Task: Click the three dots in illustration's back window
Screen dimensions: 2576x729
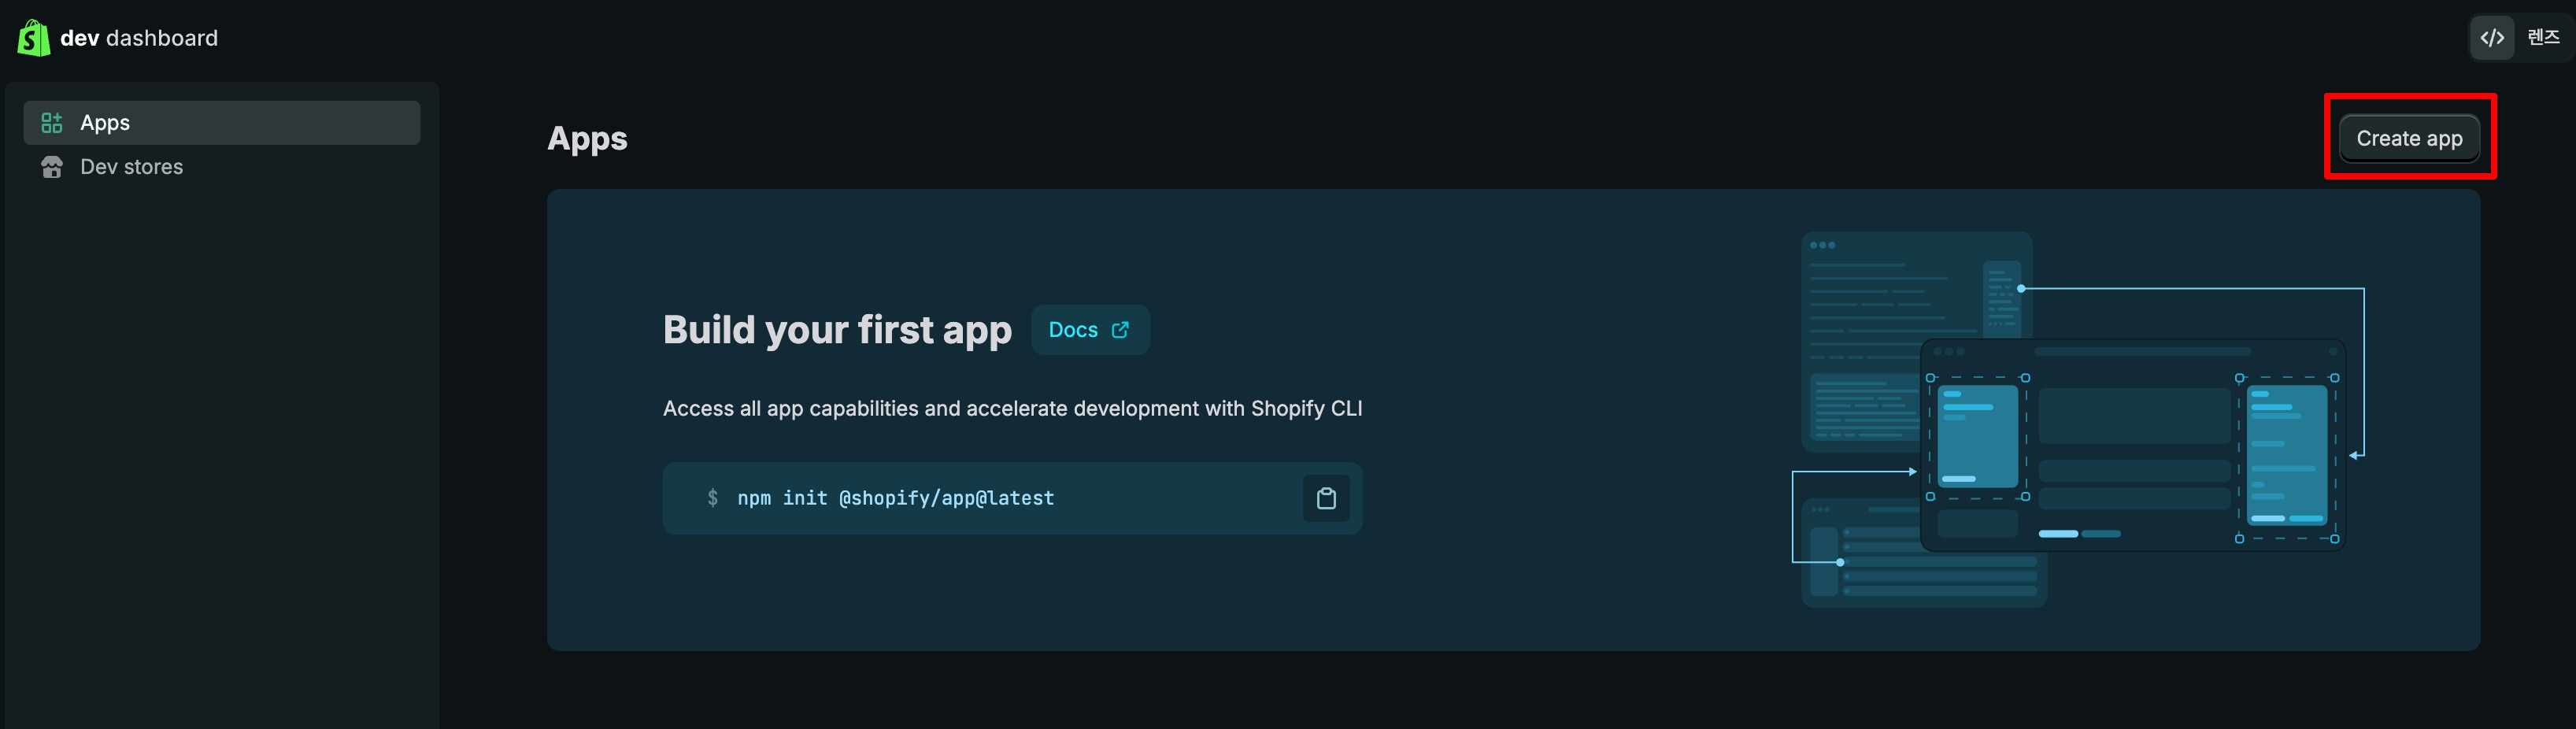Action: pyautogui.click(x=1822, y=245)
